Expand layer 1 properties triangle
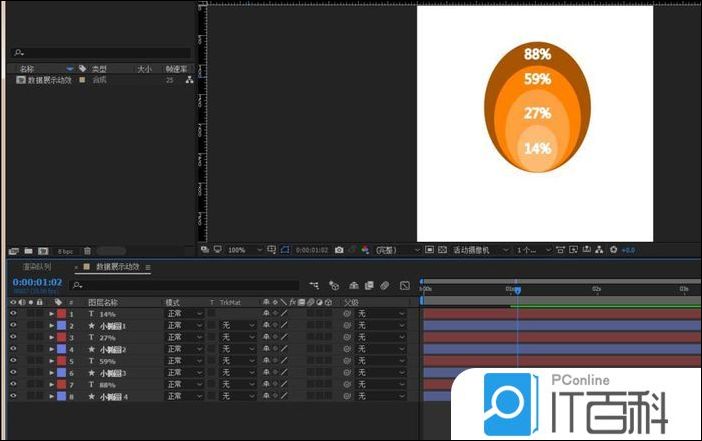The image size is (702, 441). point(51,314)
